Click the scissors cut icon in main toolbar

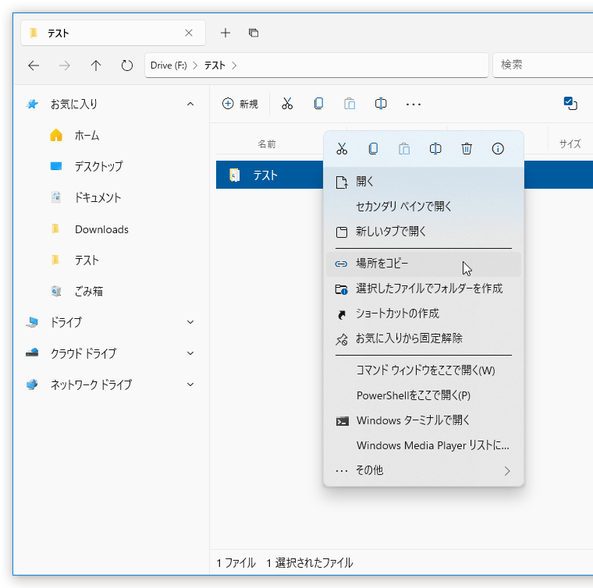pos(287,104)
